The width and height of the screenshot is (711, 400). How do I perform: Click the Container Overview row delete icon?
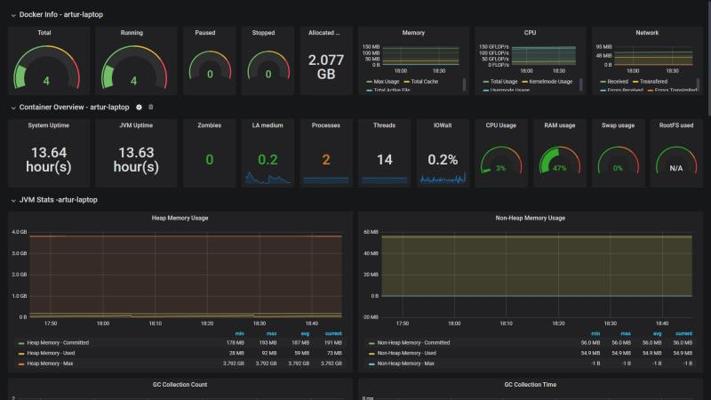pyautogui.click(x=151, y=107)
